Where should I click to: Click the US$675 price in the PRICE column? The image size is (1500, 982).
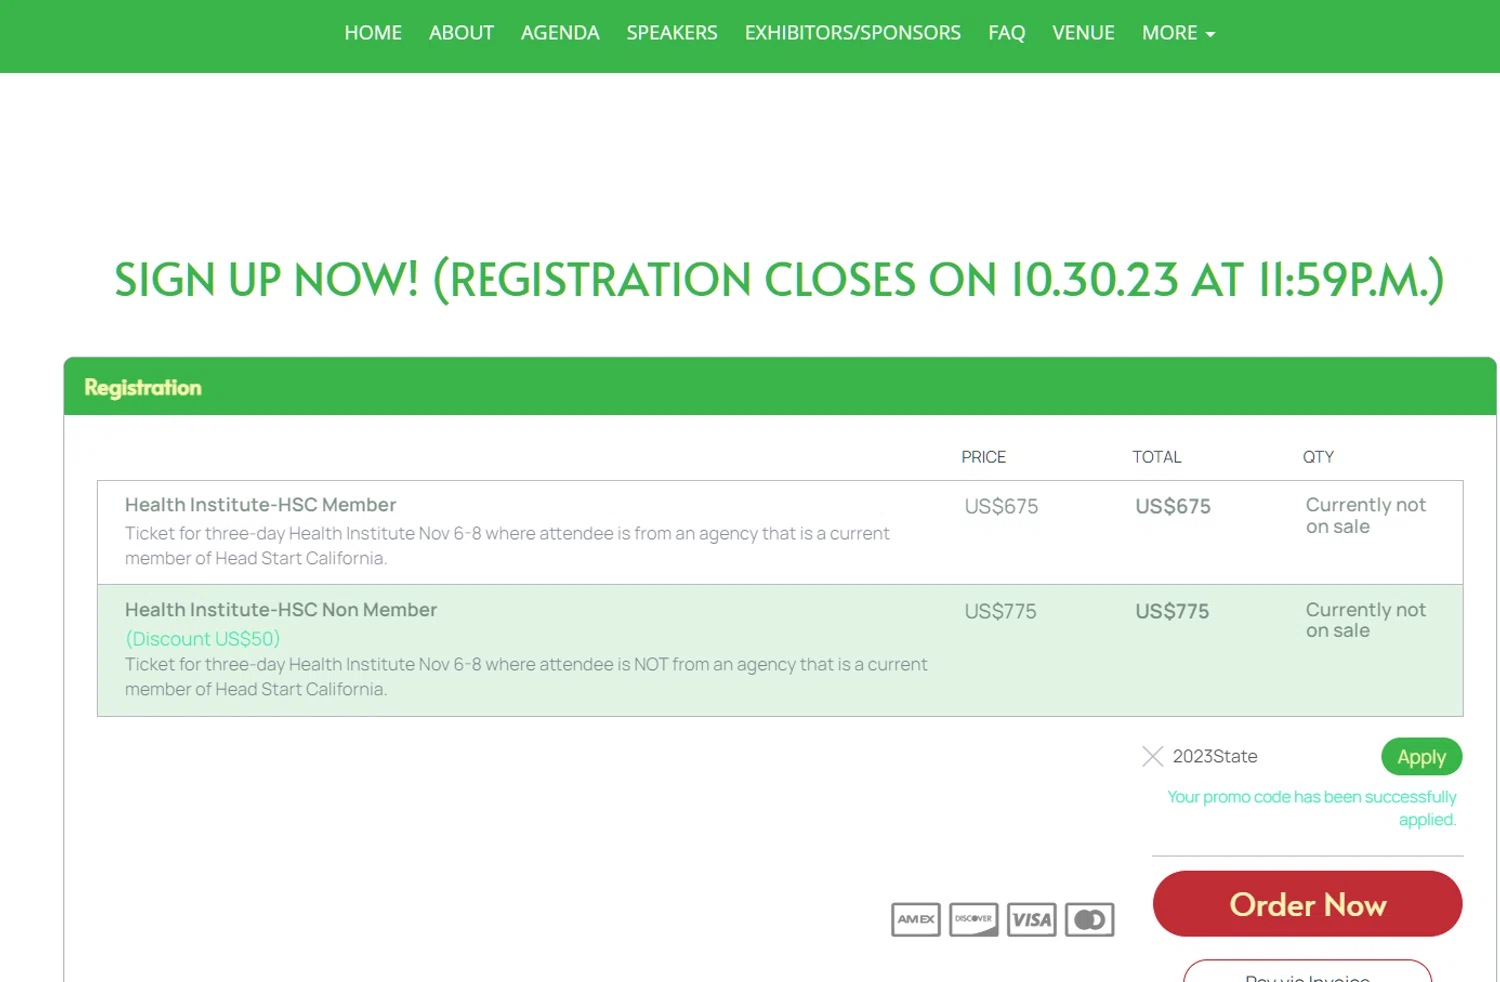(1001, 507)
